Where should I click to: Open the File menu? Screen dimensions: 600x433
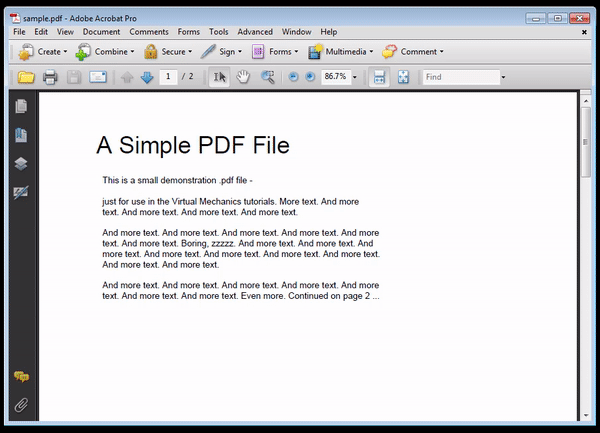[19, 32]
